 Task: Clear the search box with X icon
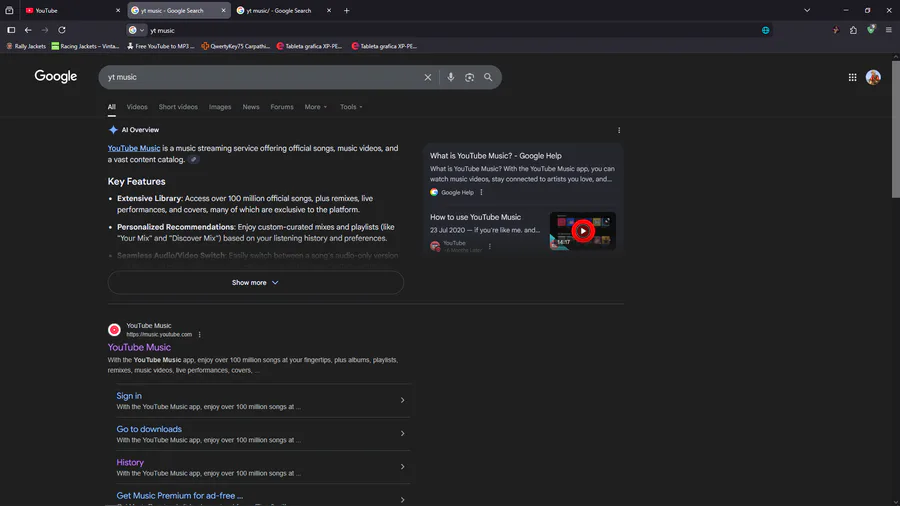click(x=428, y=77)
